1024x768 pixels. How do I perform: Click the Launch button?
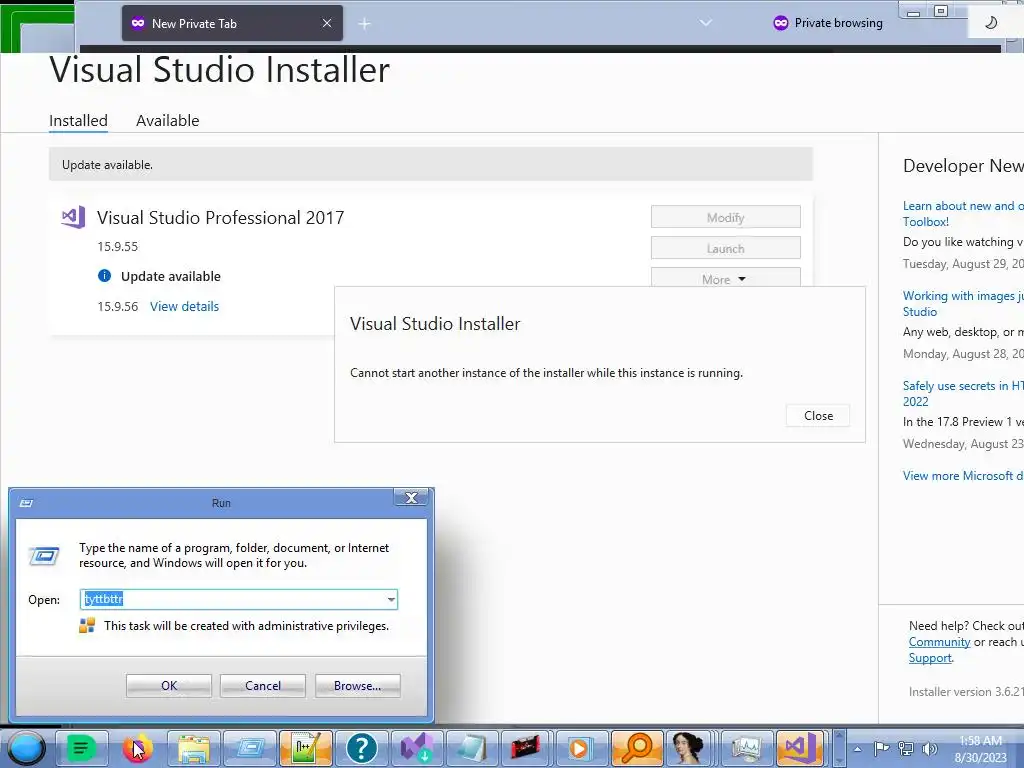coord(726,248)
